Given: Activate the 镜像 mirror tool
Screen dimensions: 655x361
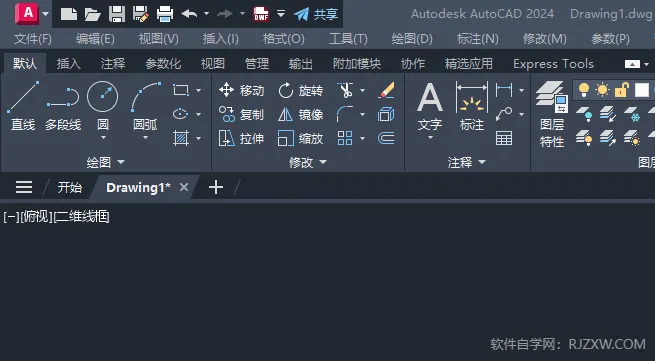Looking at the screenshot, I should click(x=301, y=114).
